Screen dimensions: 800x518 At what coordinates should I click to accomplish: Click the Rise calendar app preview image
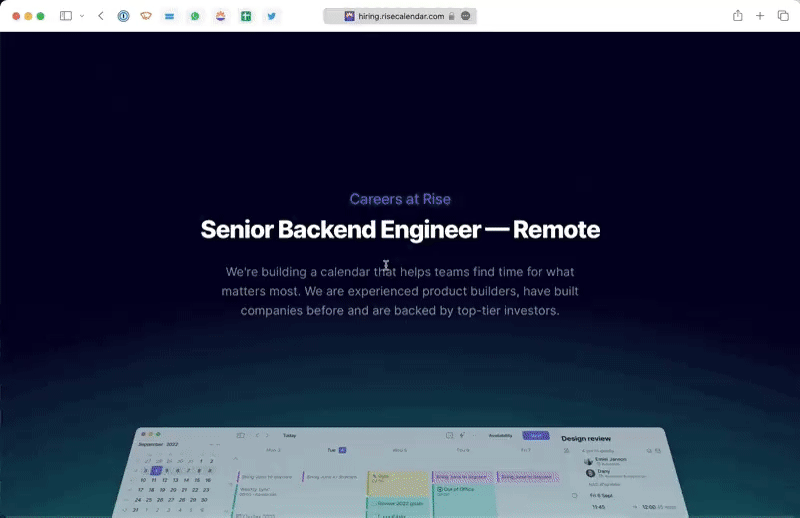400,473
